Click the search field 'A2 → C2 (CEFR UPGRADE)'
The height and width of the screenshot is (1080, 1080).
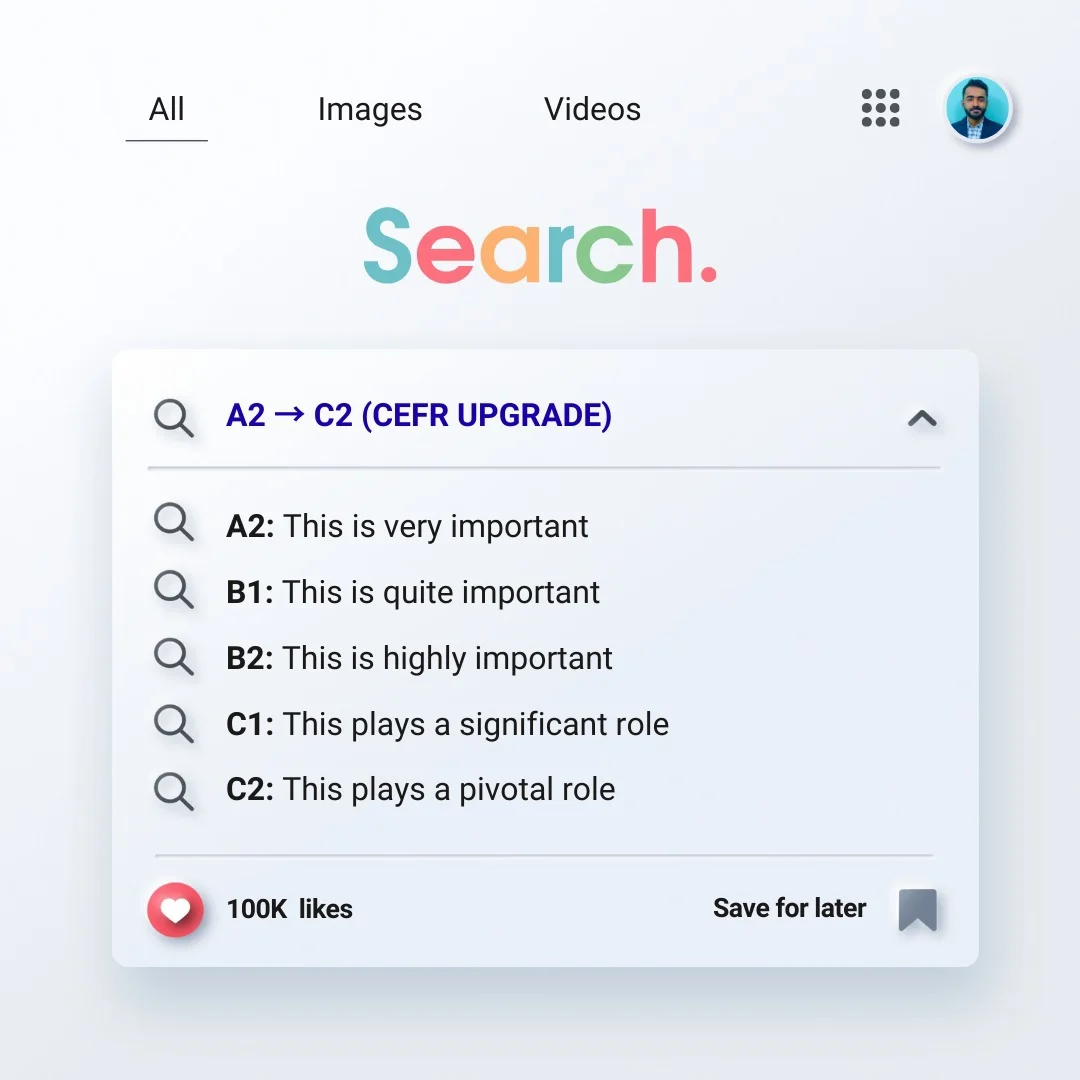pos(419,416)
